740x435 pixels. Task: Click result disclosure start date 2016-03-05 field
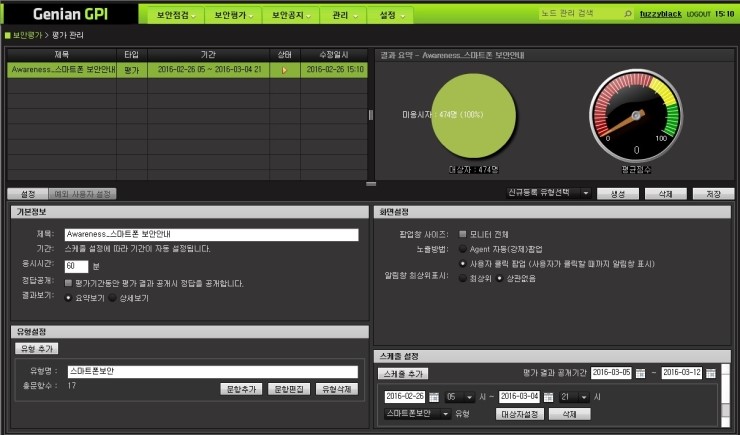click(x=611, y=373)
